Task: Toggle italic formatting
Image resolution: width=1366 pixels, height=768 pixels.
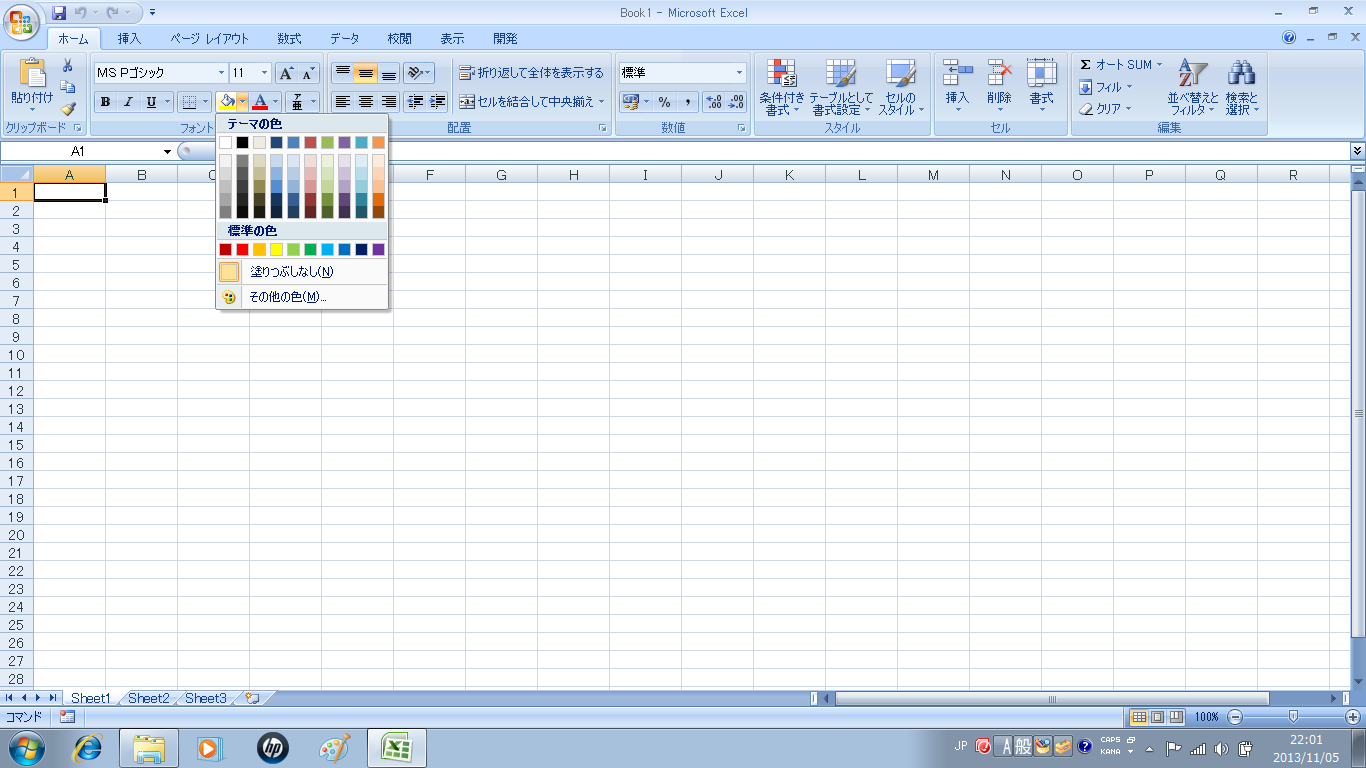Action: click(128, 102)
